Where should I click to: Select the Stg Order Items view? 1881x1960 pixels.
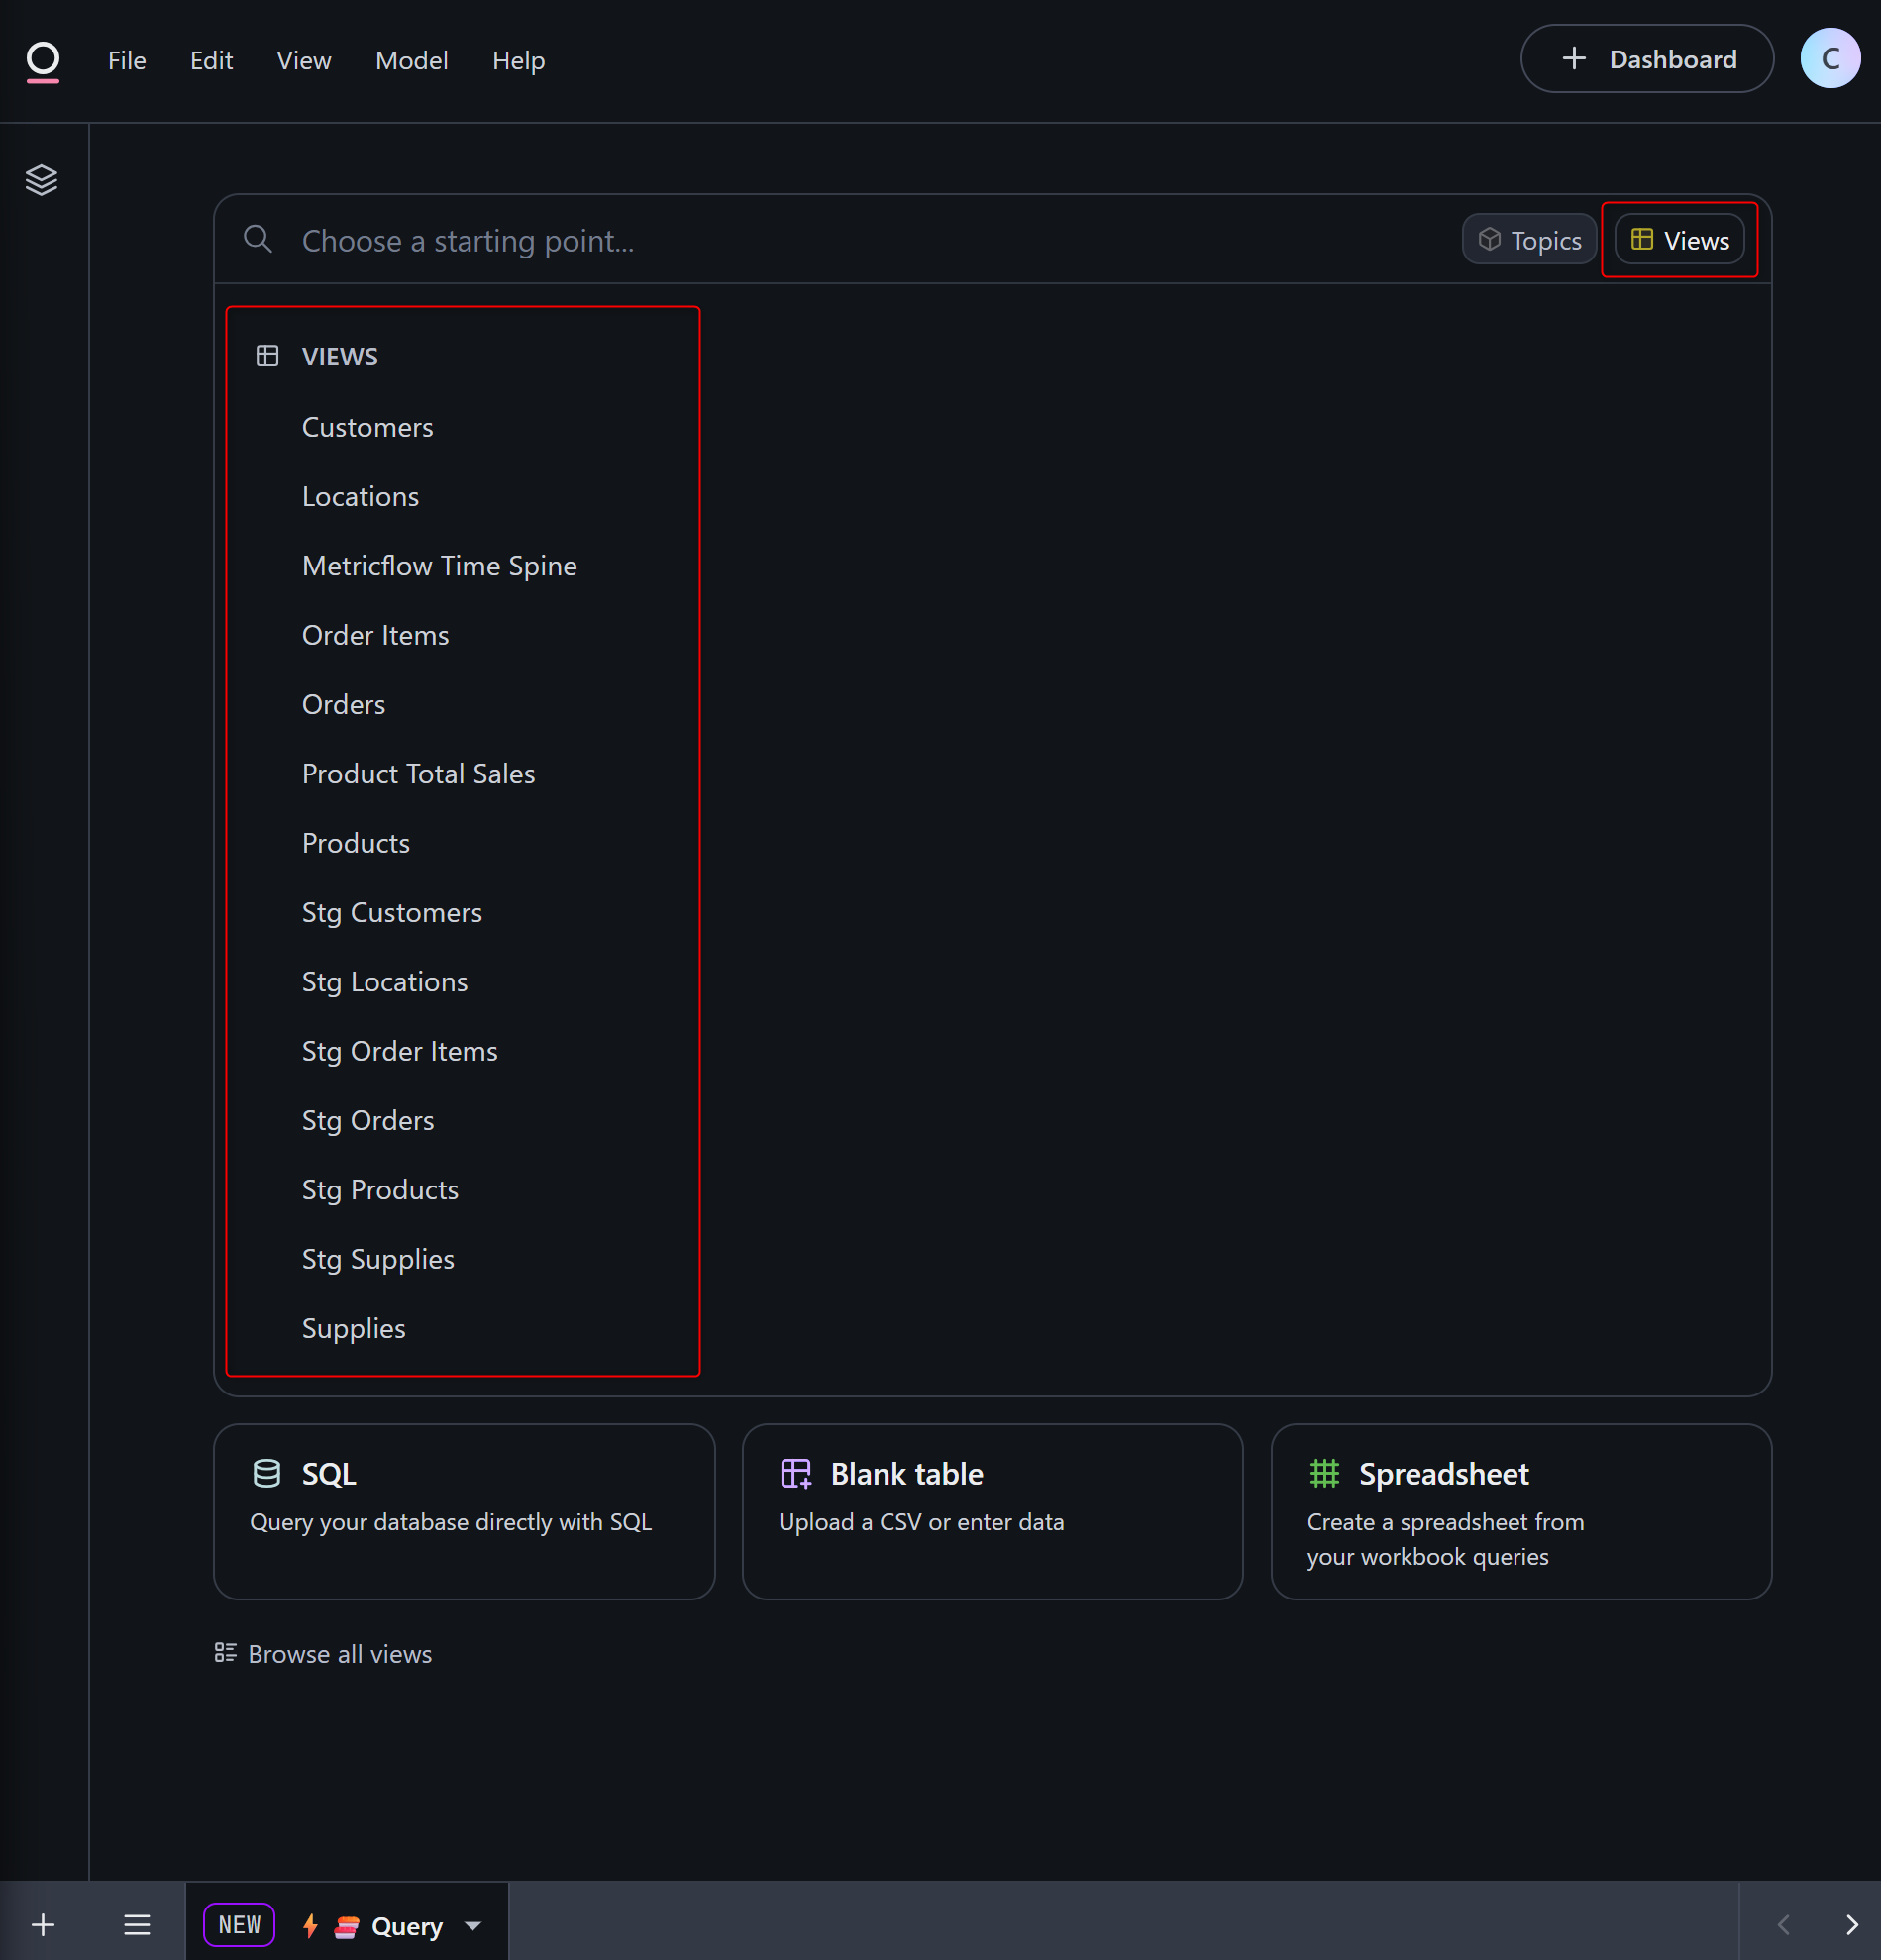coord(400,1051)
